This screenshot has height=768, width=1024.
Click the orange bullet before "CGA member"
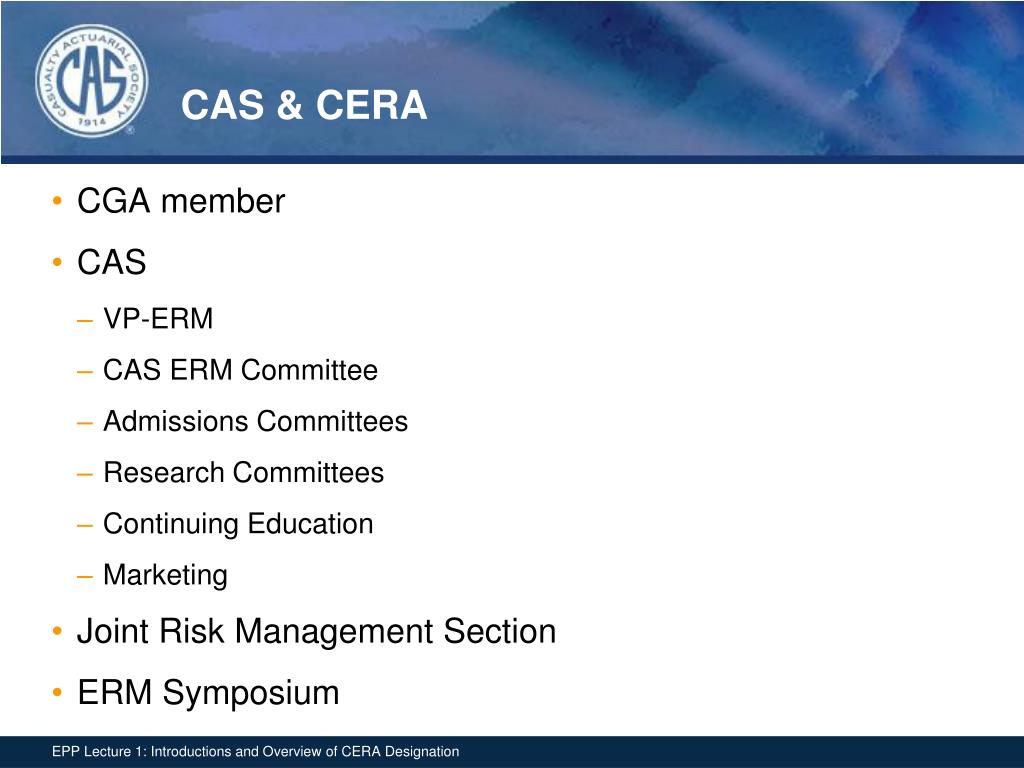pyautogui.click(x=59, y=202)
